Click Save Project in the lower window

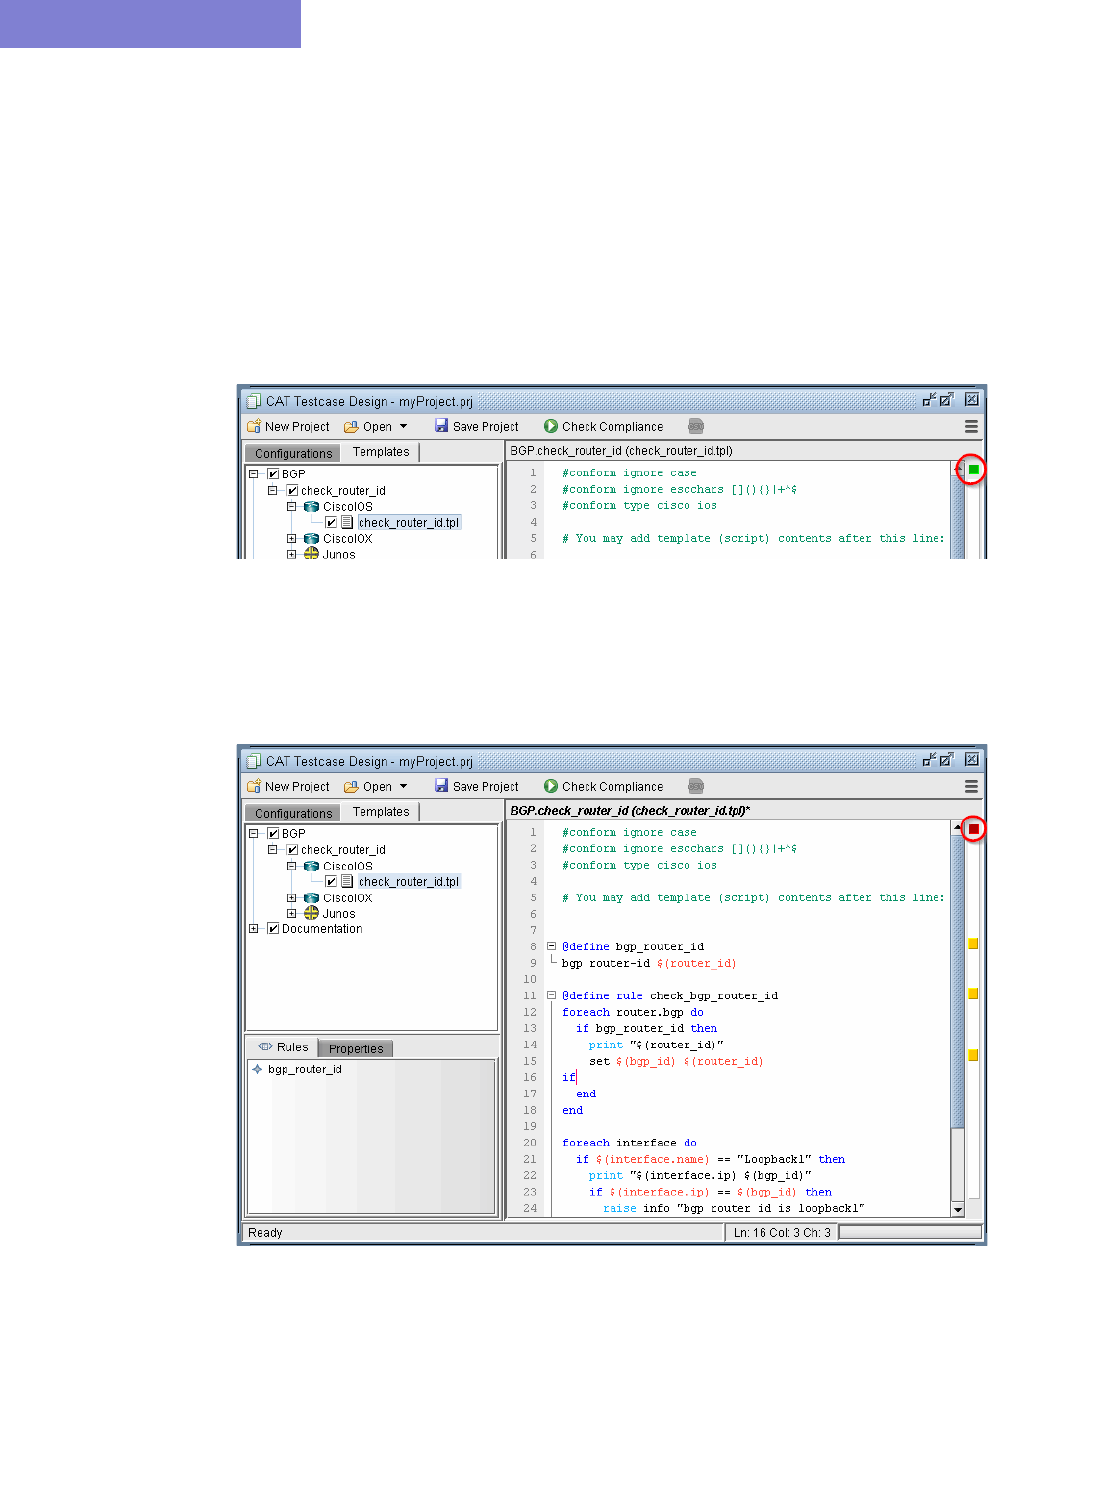(476, 787)
